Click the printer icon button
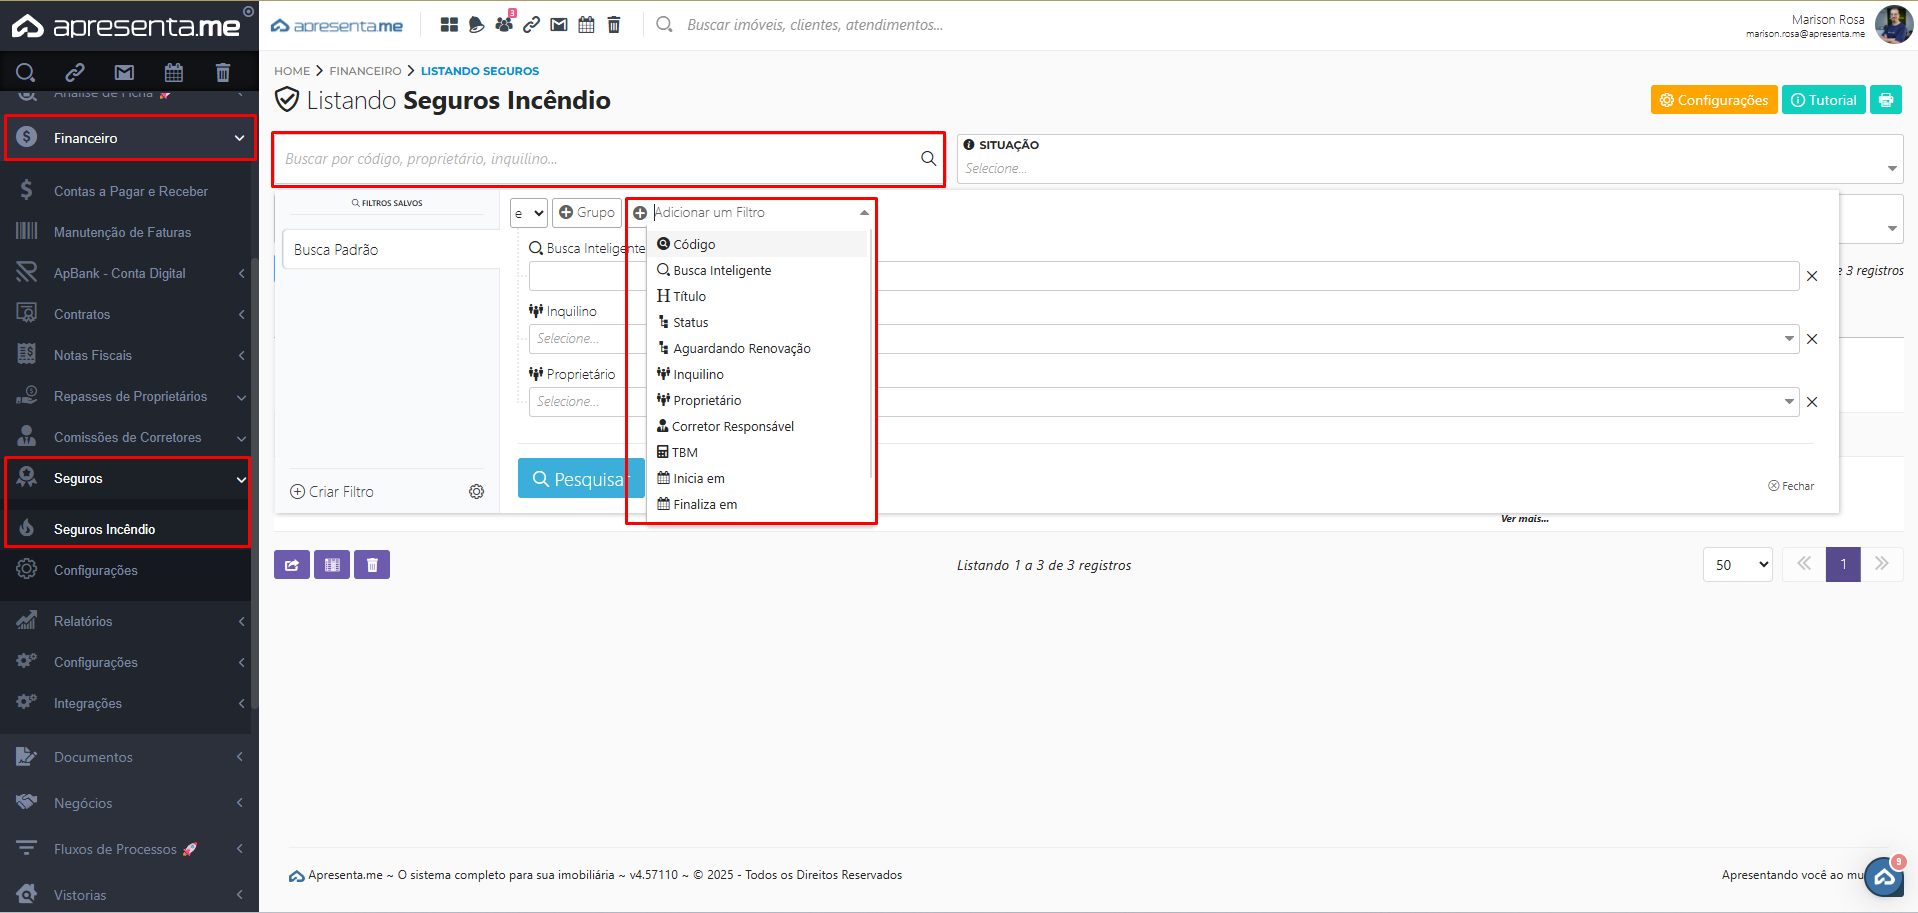 [1885, 100]
